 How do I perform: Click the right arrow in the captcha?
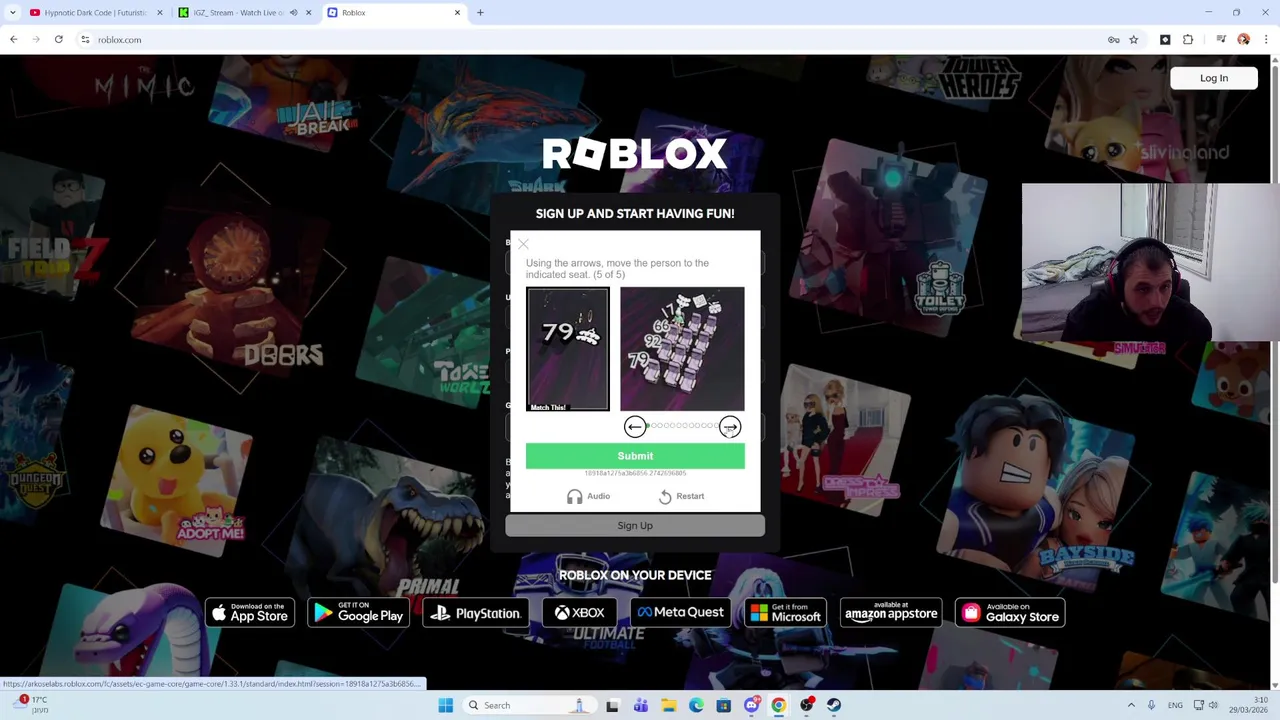[x=730, y=427]
